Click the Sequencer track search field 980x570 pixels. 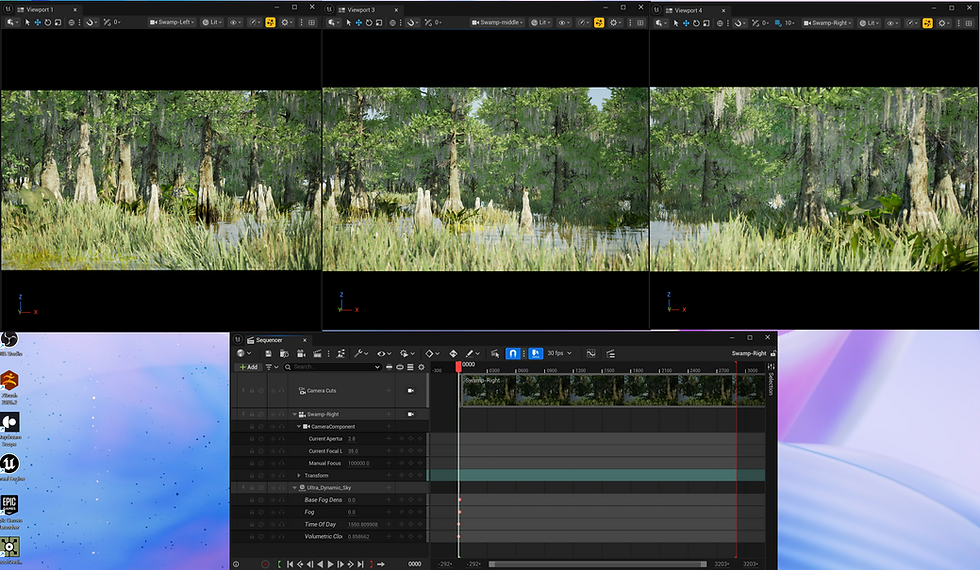(332, 367)
